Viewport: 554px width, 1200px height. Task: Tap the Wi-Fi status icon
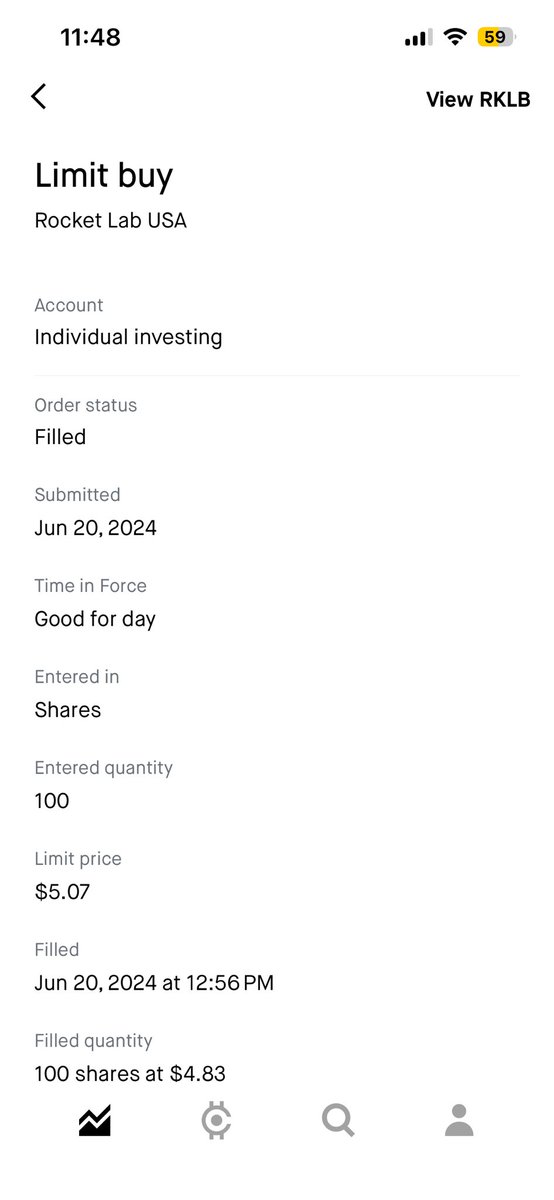(x=456, y=37)
